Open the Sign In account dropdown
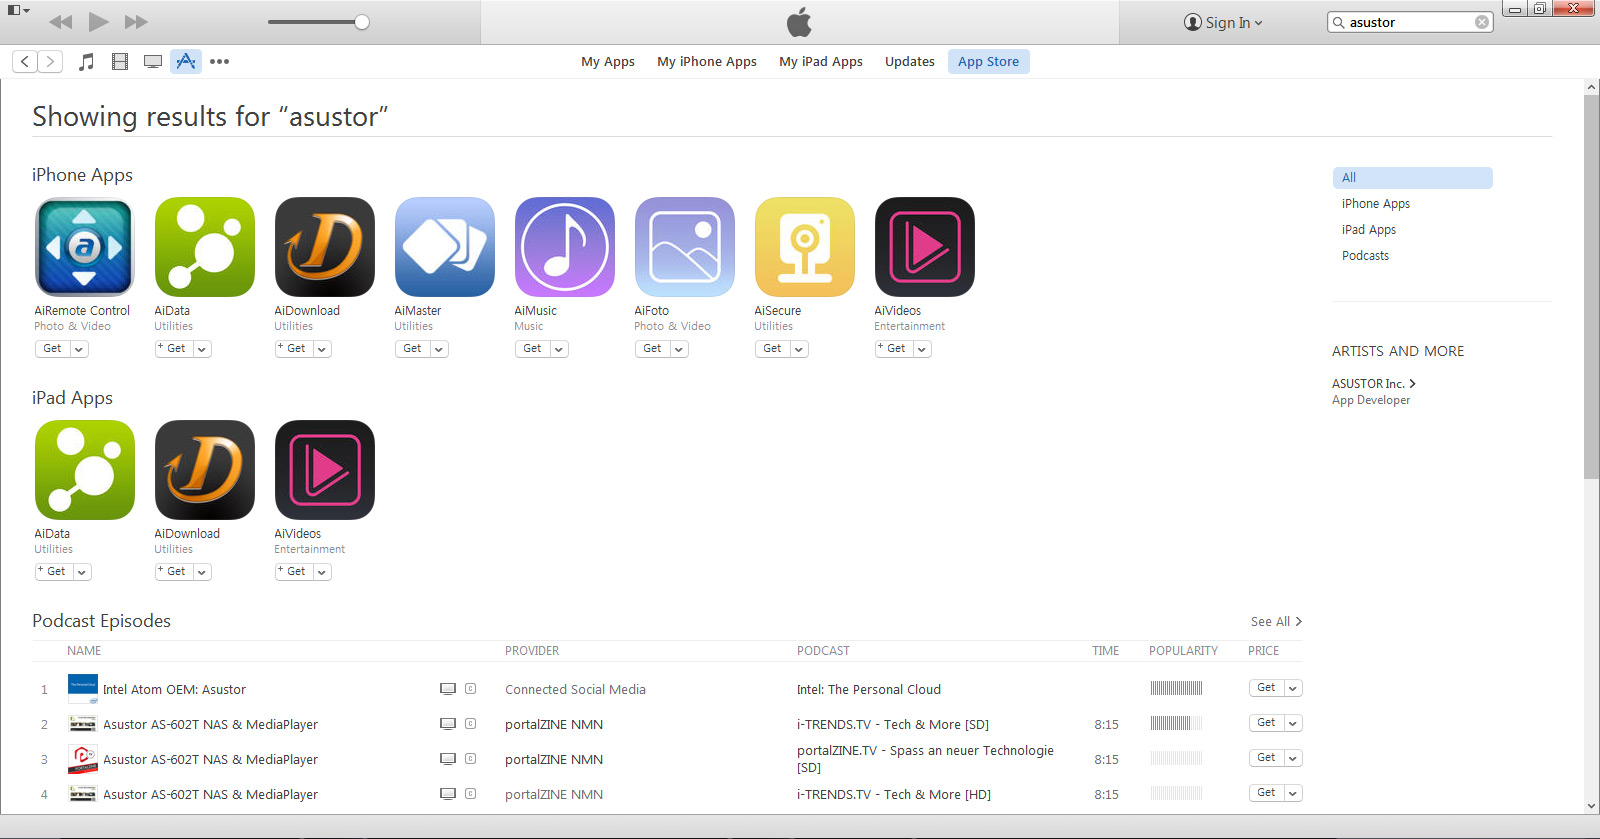Image resolution: width=1600 pixels, height=839 pixels. [x=1223, y=22]
